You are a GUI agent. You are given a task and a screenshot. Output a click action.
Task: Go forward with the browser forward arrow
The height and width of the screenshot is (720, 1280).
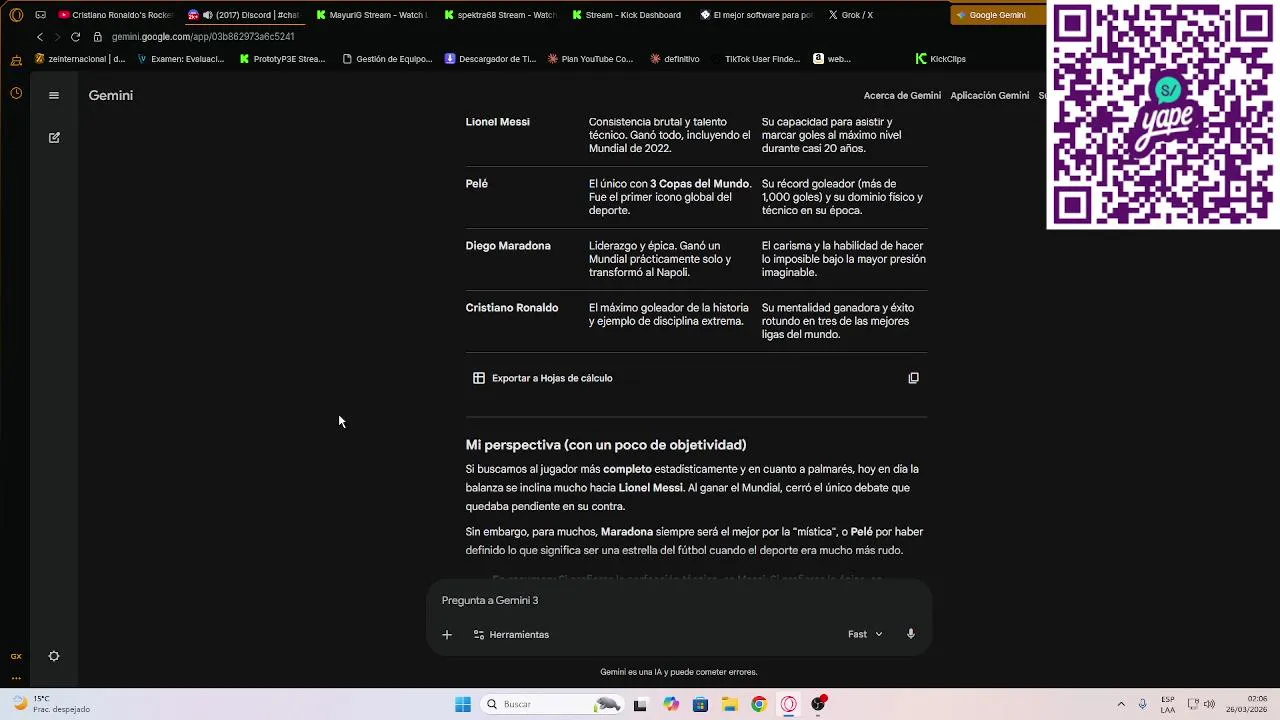pos(57,36)
